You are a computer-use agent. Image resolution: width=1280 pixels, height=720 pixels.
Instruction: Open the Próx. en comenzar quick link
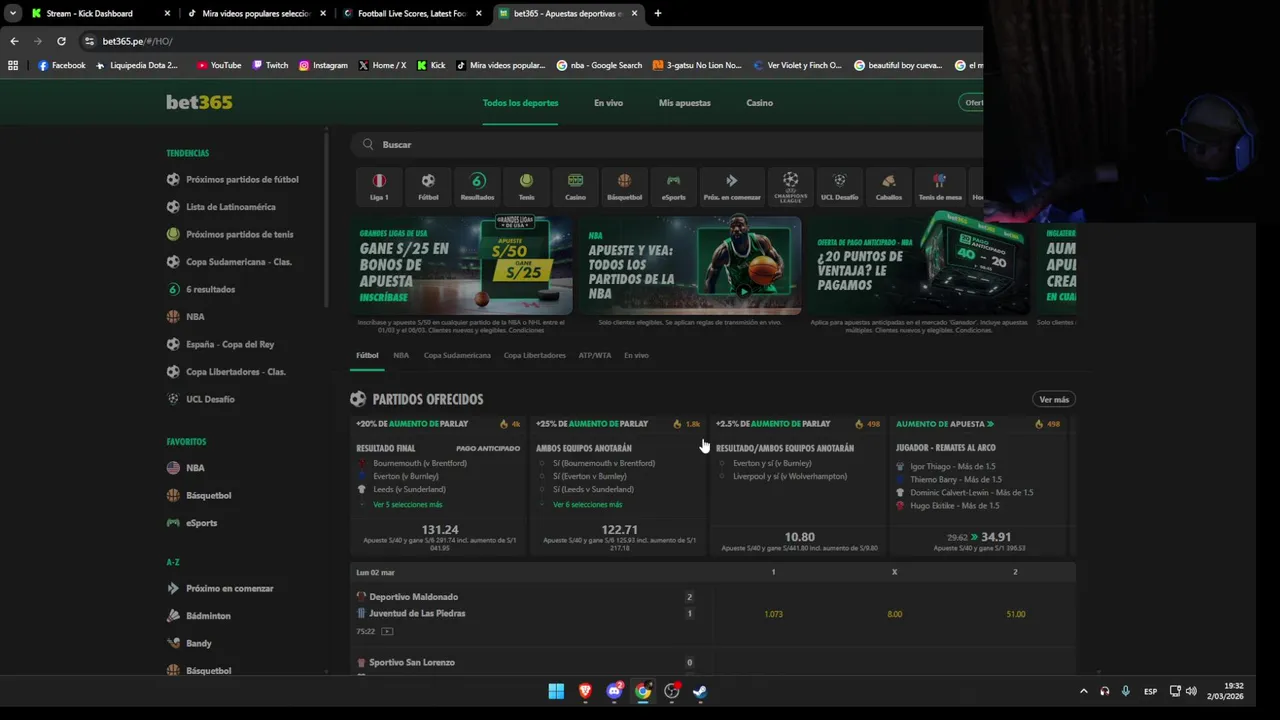732,186
